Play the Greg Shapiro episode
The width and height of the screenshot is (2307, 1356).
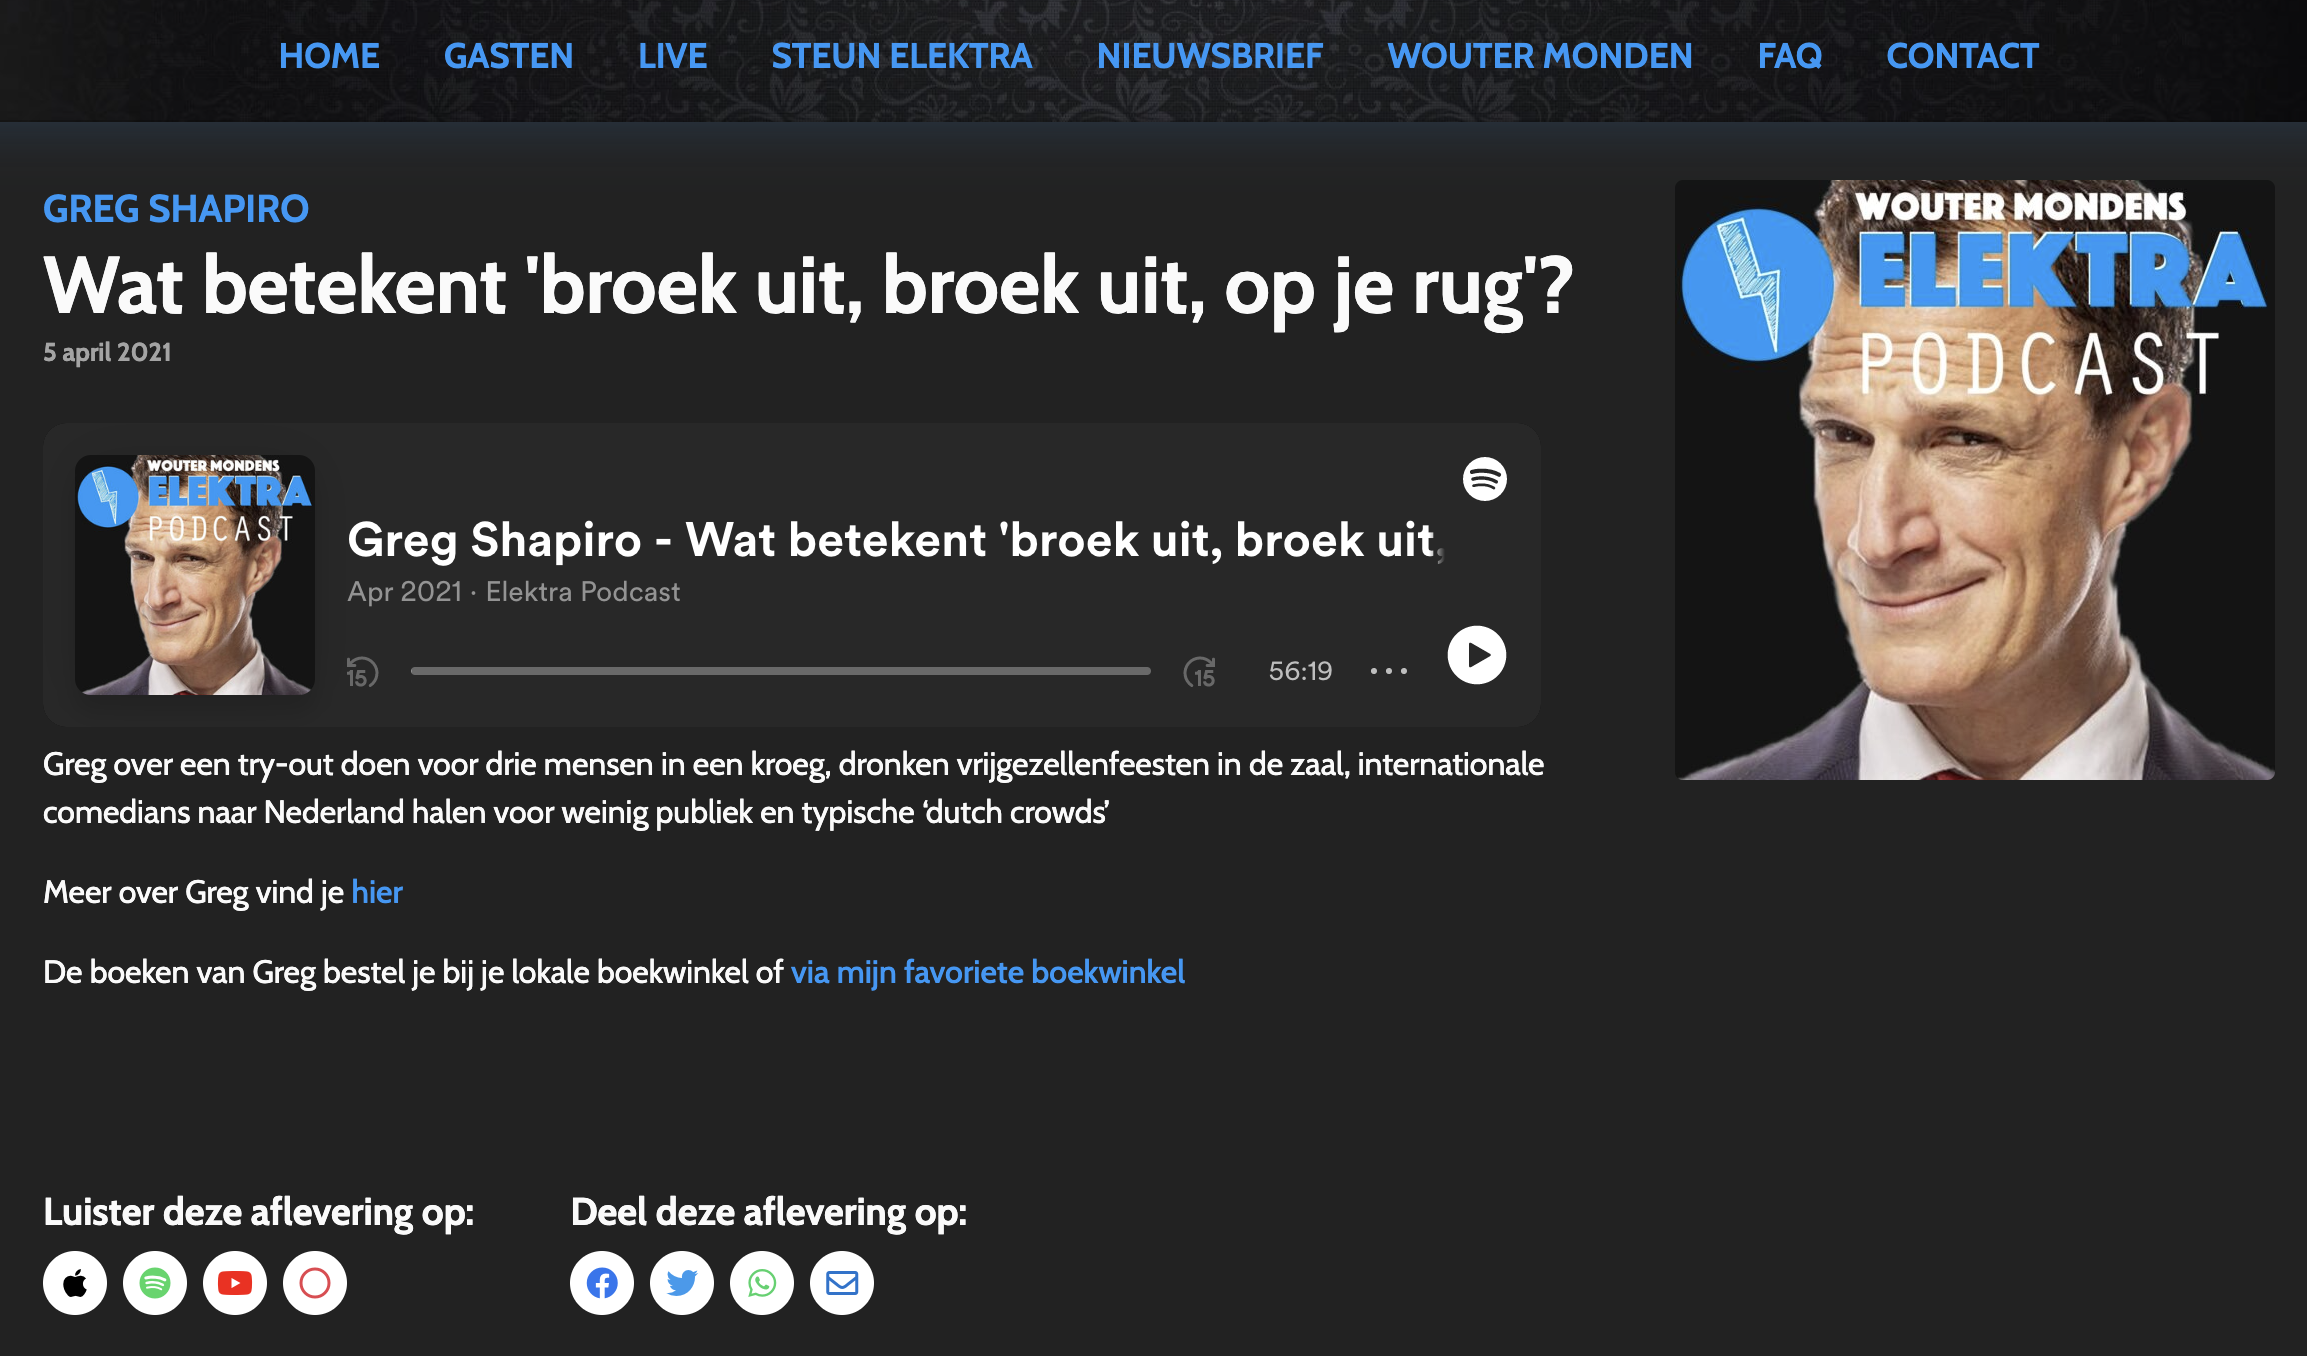pyautogui.click(x=1476, y=655)
